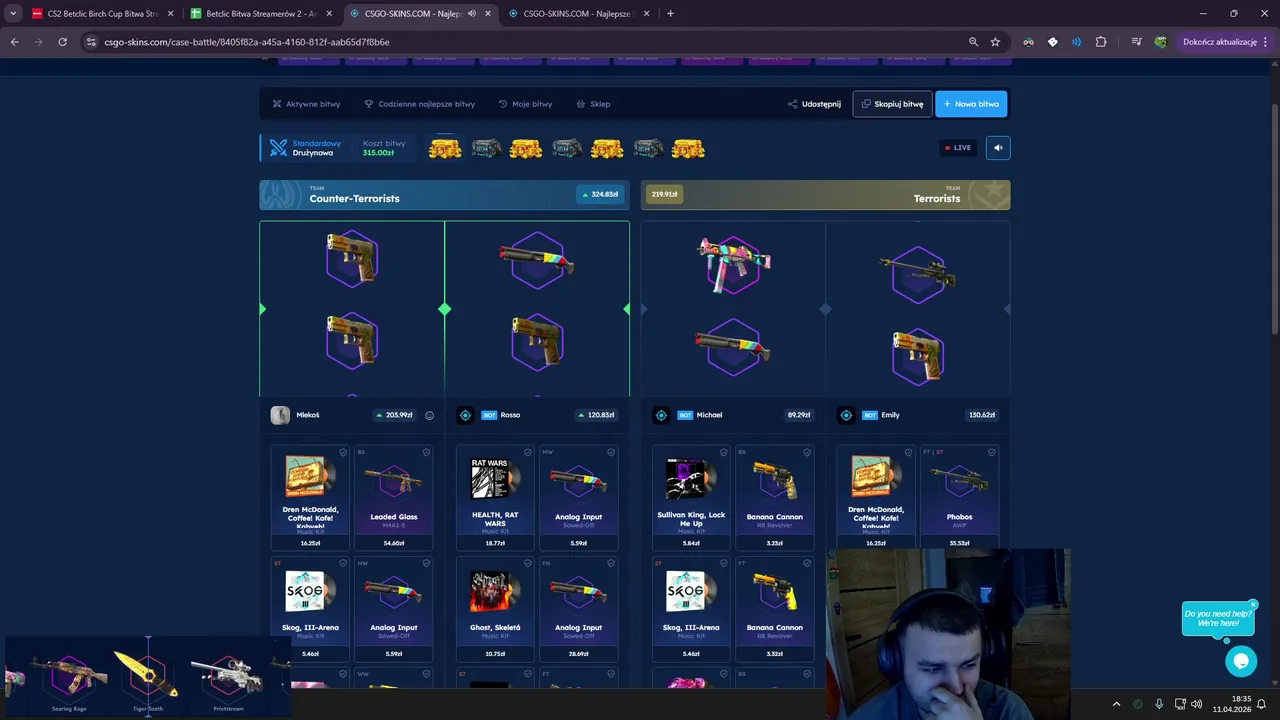Click the LIVE indicator badge
Viewport: 1280px width, 720px height.
coord(958,148)
